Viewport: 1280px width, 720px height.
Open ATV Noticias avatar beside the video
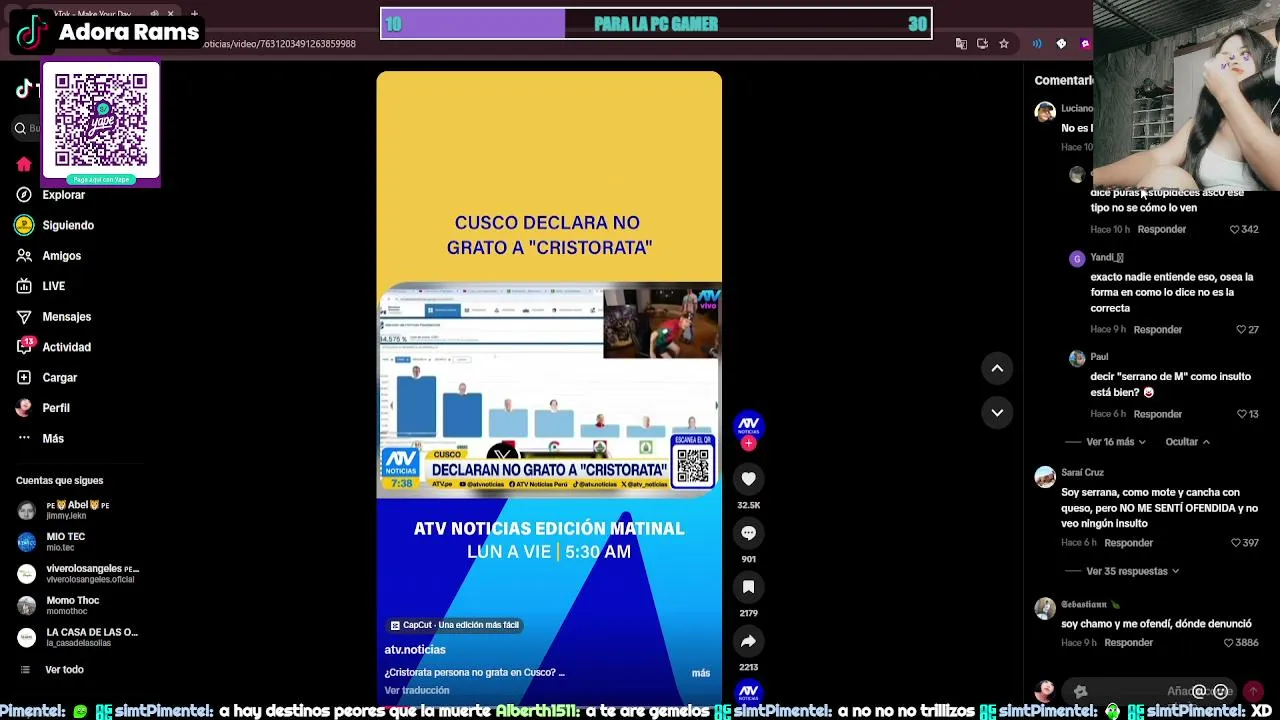tap(748, 424)
